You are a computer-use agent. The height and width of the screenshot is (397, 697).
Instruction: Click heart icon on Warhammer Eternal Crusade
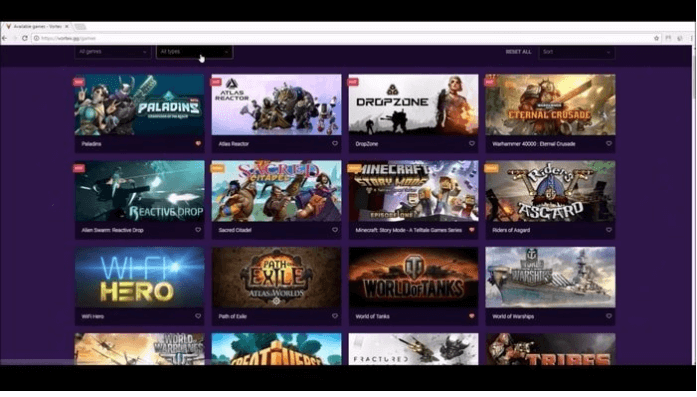(x=609, y=144)
